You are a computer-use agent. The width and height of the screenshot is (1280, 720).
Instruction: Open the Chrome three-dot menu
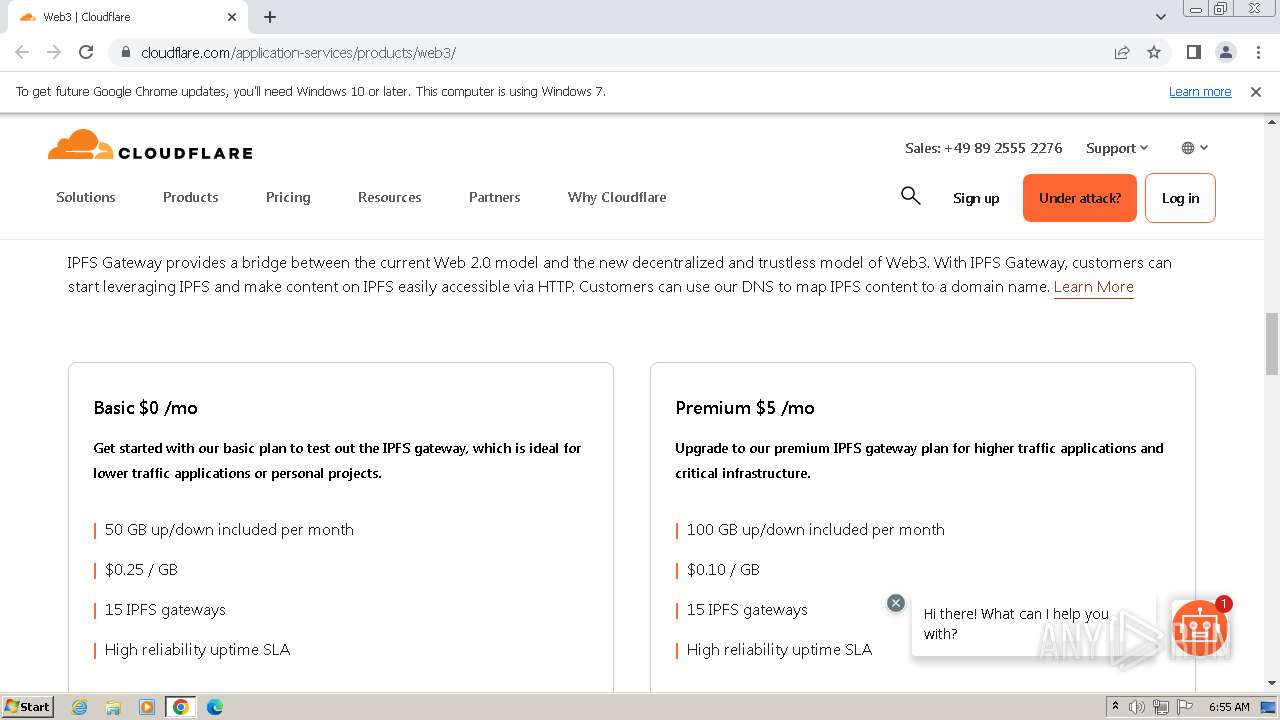tap(1256, 52)
